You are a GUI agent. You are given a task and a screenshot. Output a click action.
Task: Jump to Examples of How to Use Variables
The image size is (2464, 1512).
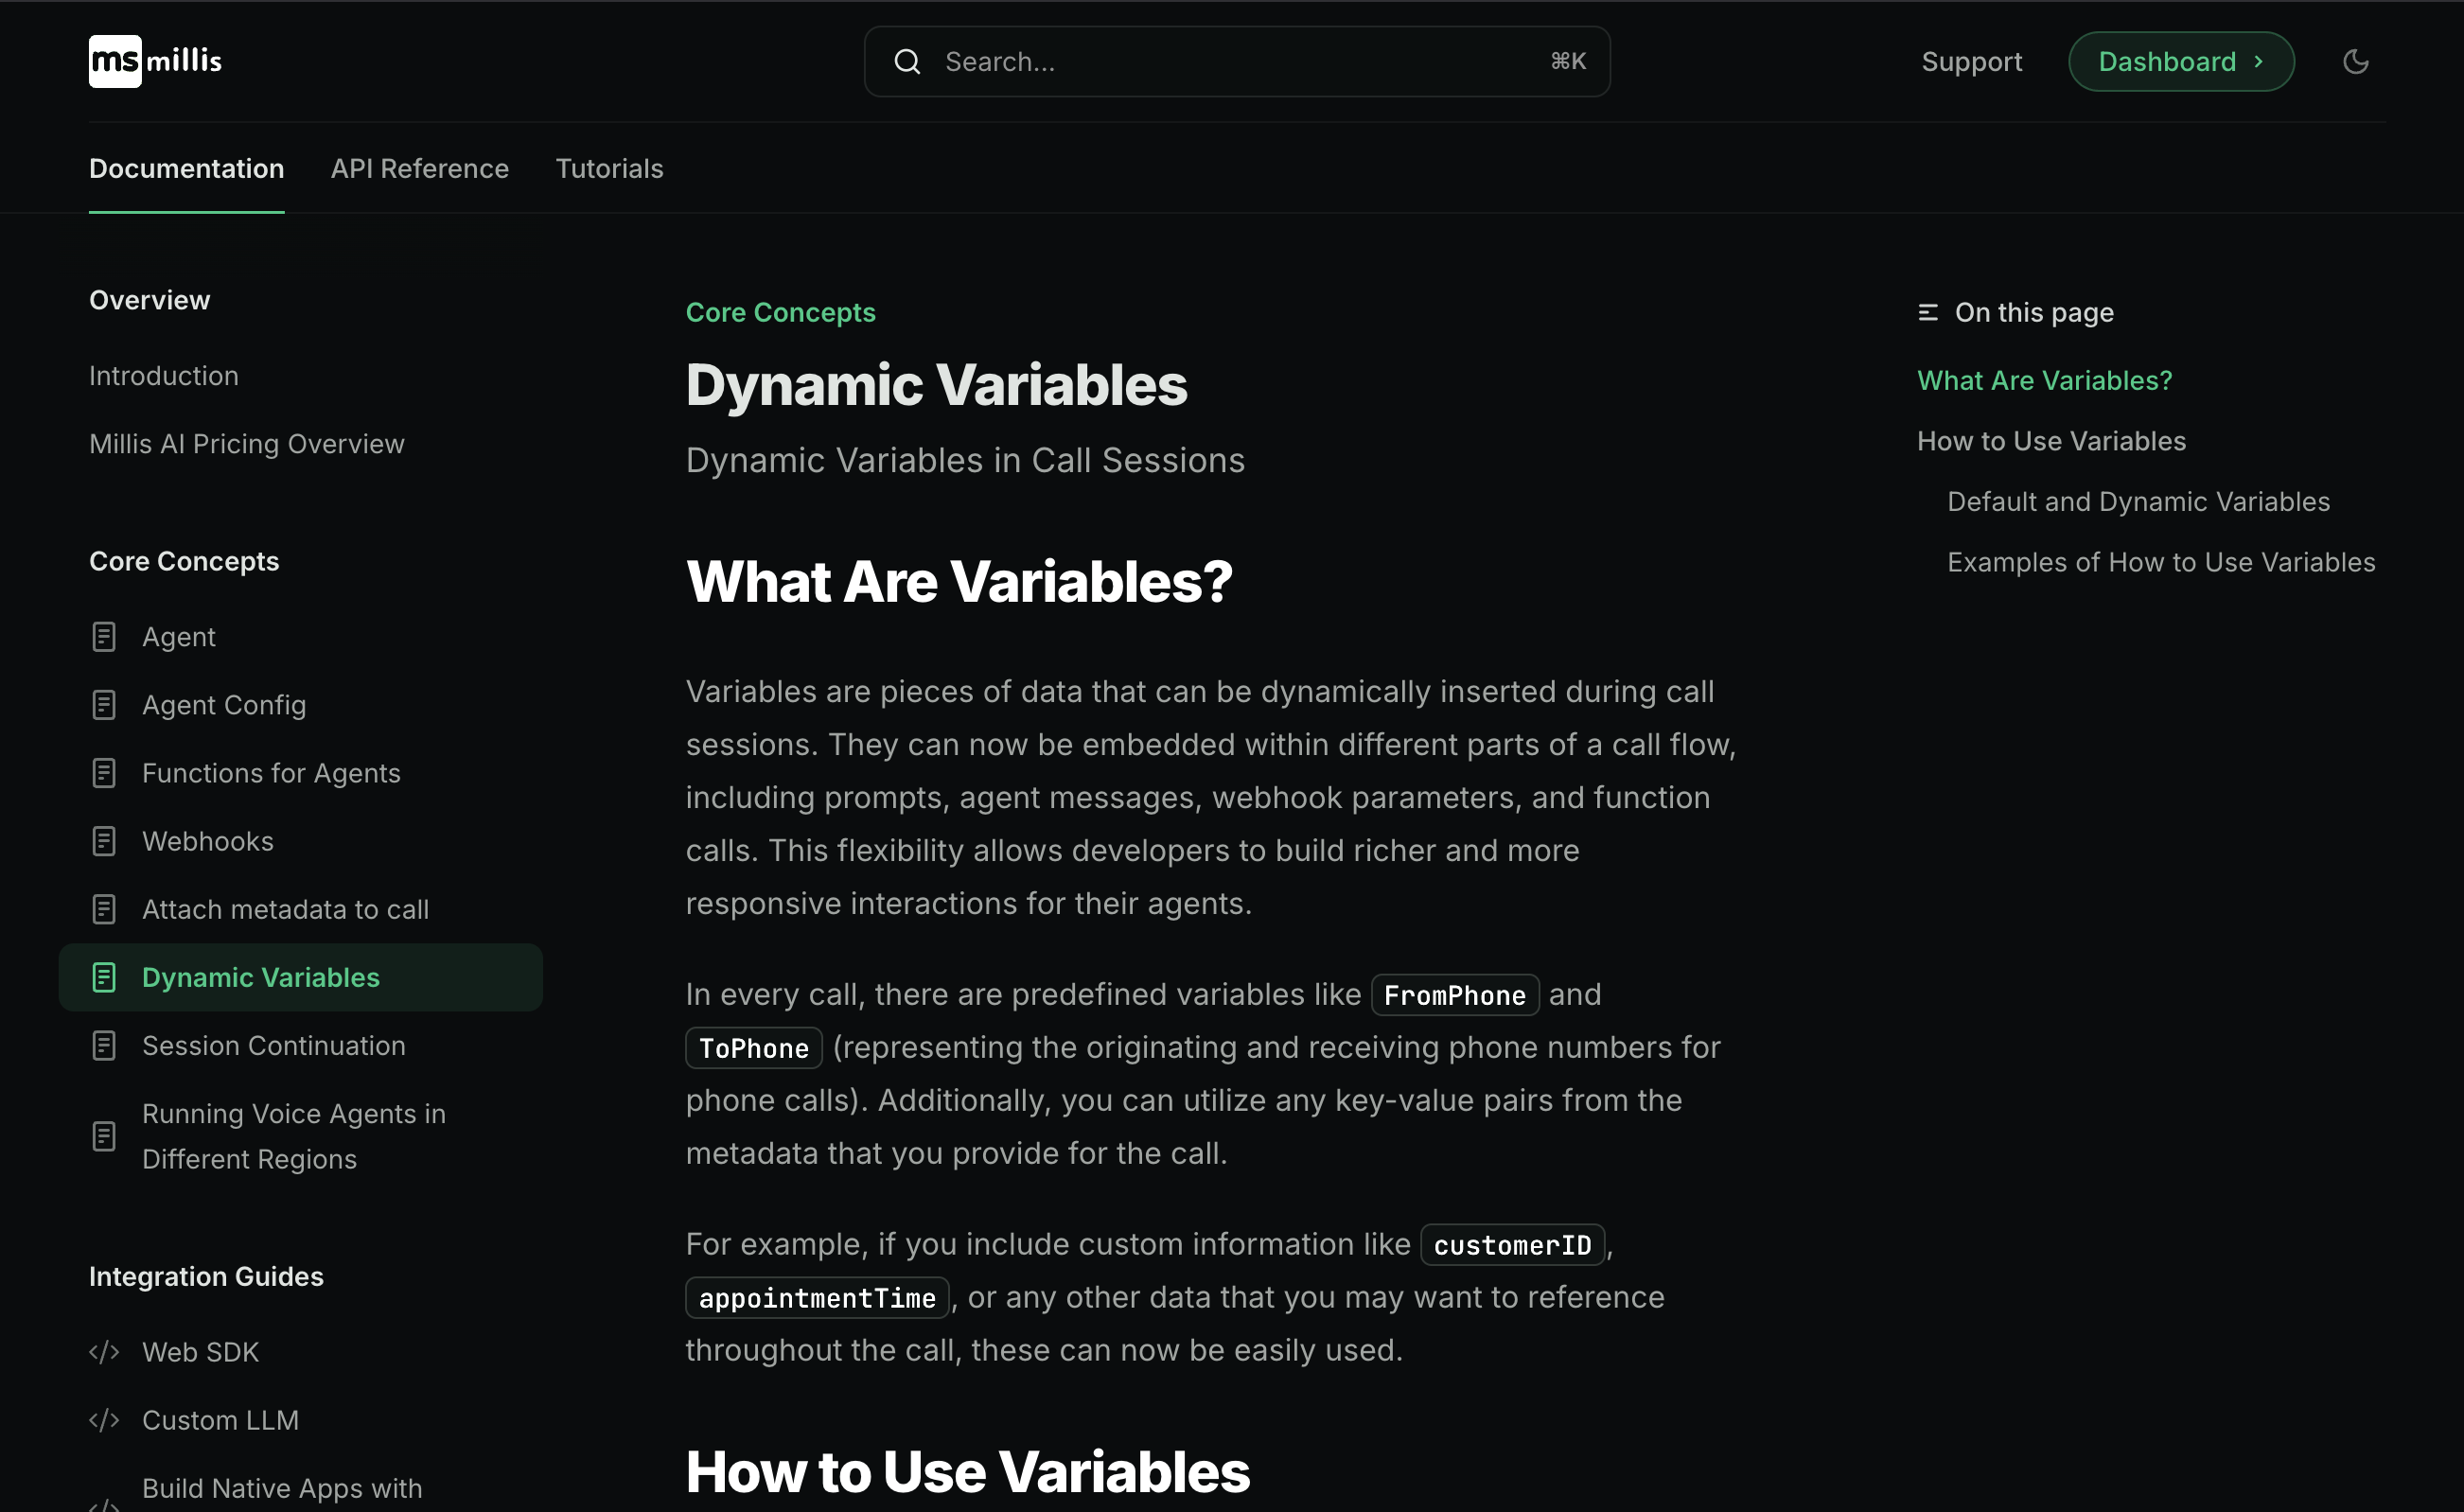click(2160, 561)
